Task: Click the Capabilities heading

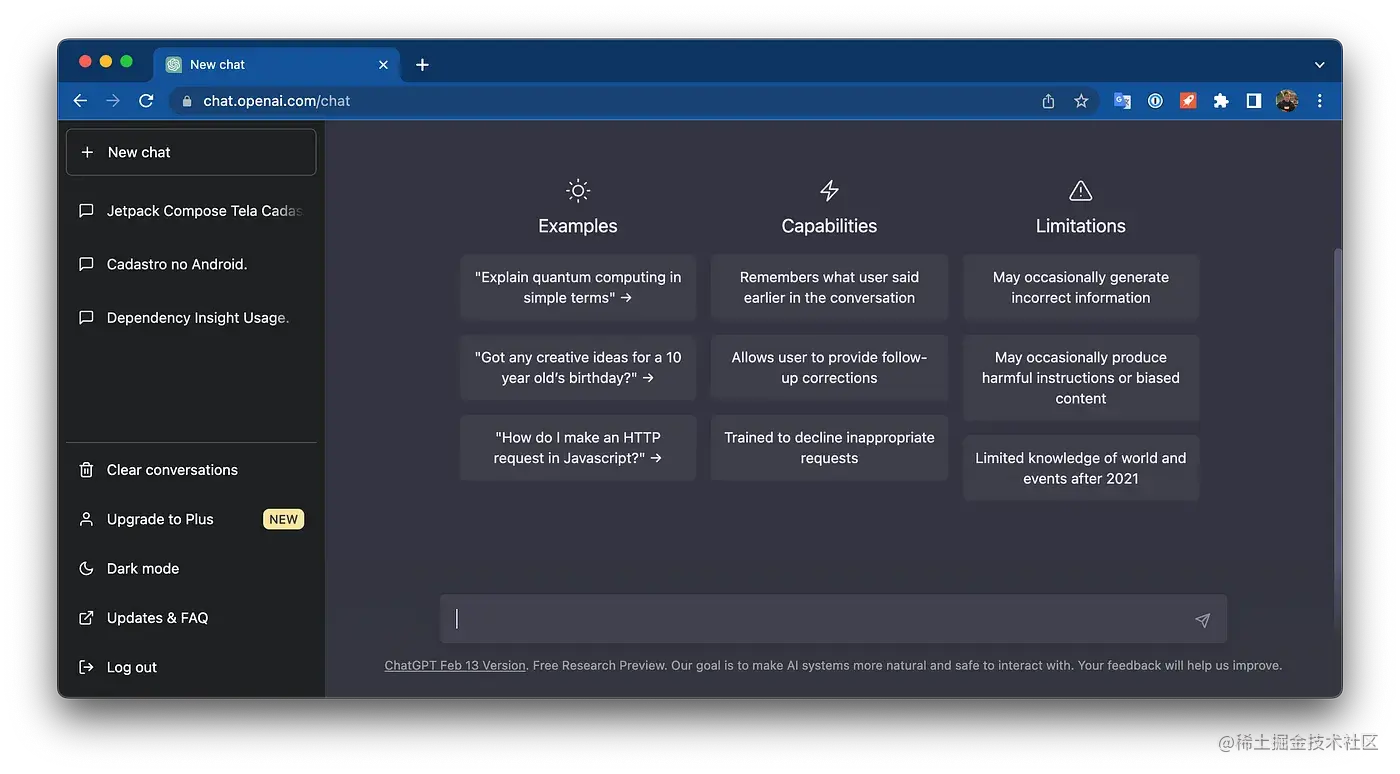Action: (x=829, y=226)
